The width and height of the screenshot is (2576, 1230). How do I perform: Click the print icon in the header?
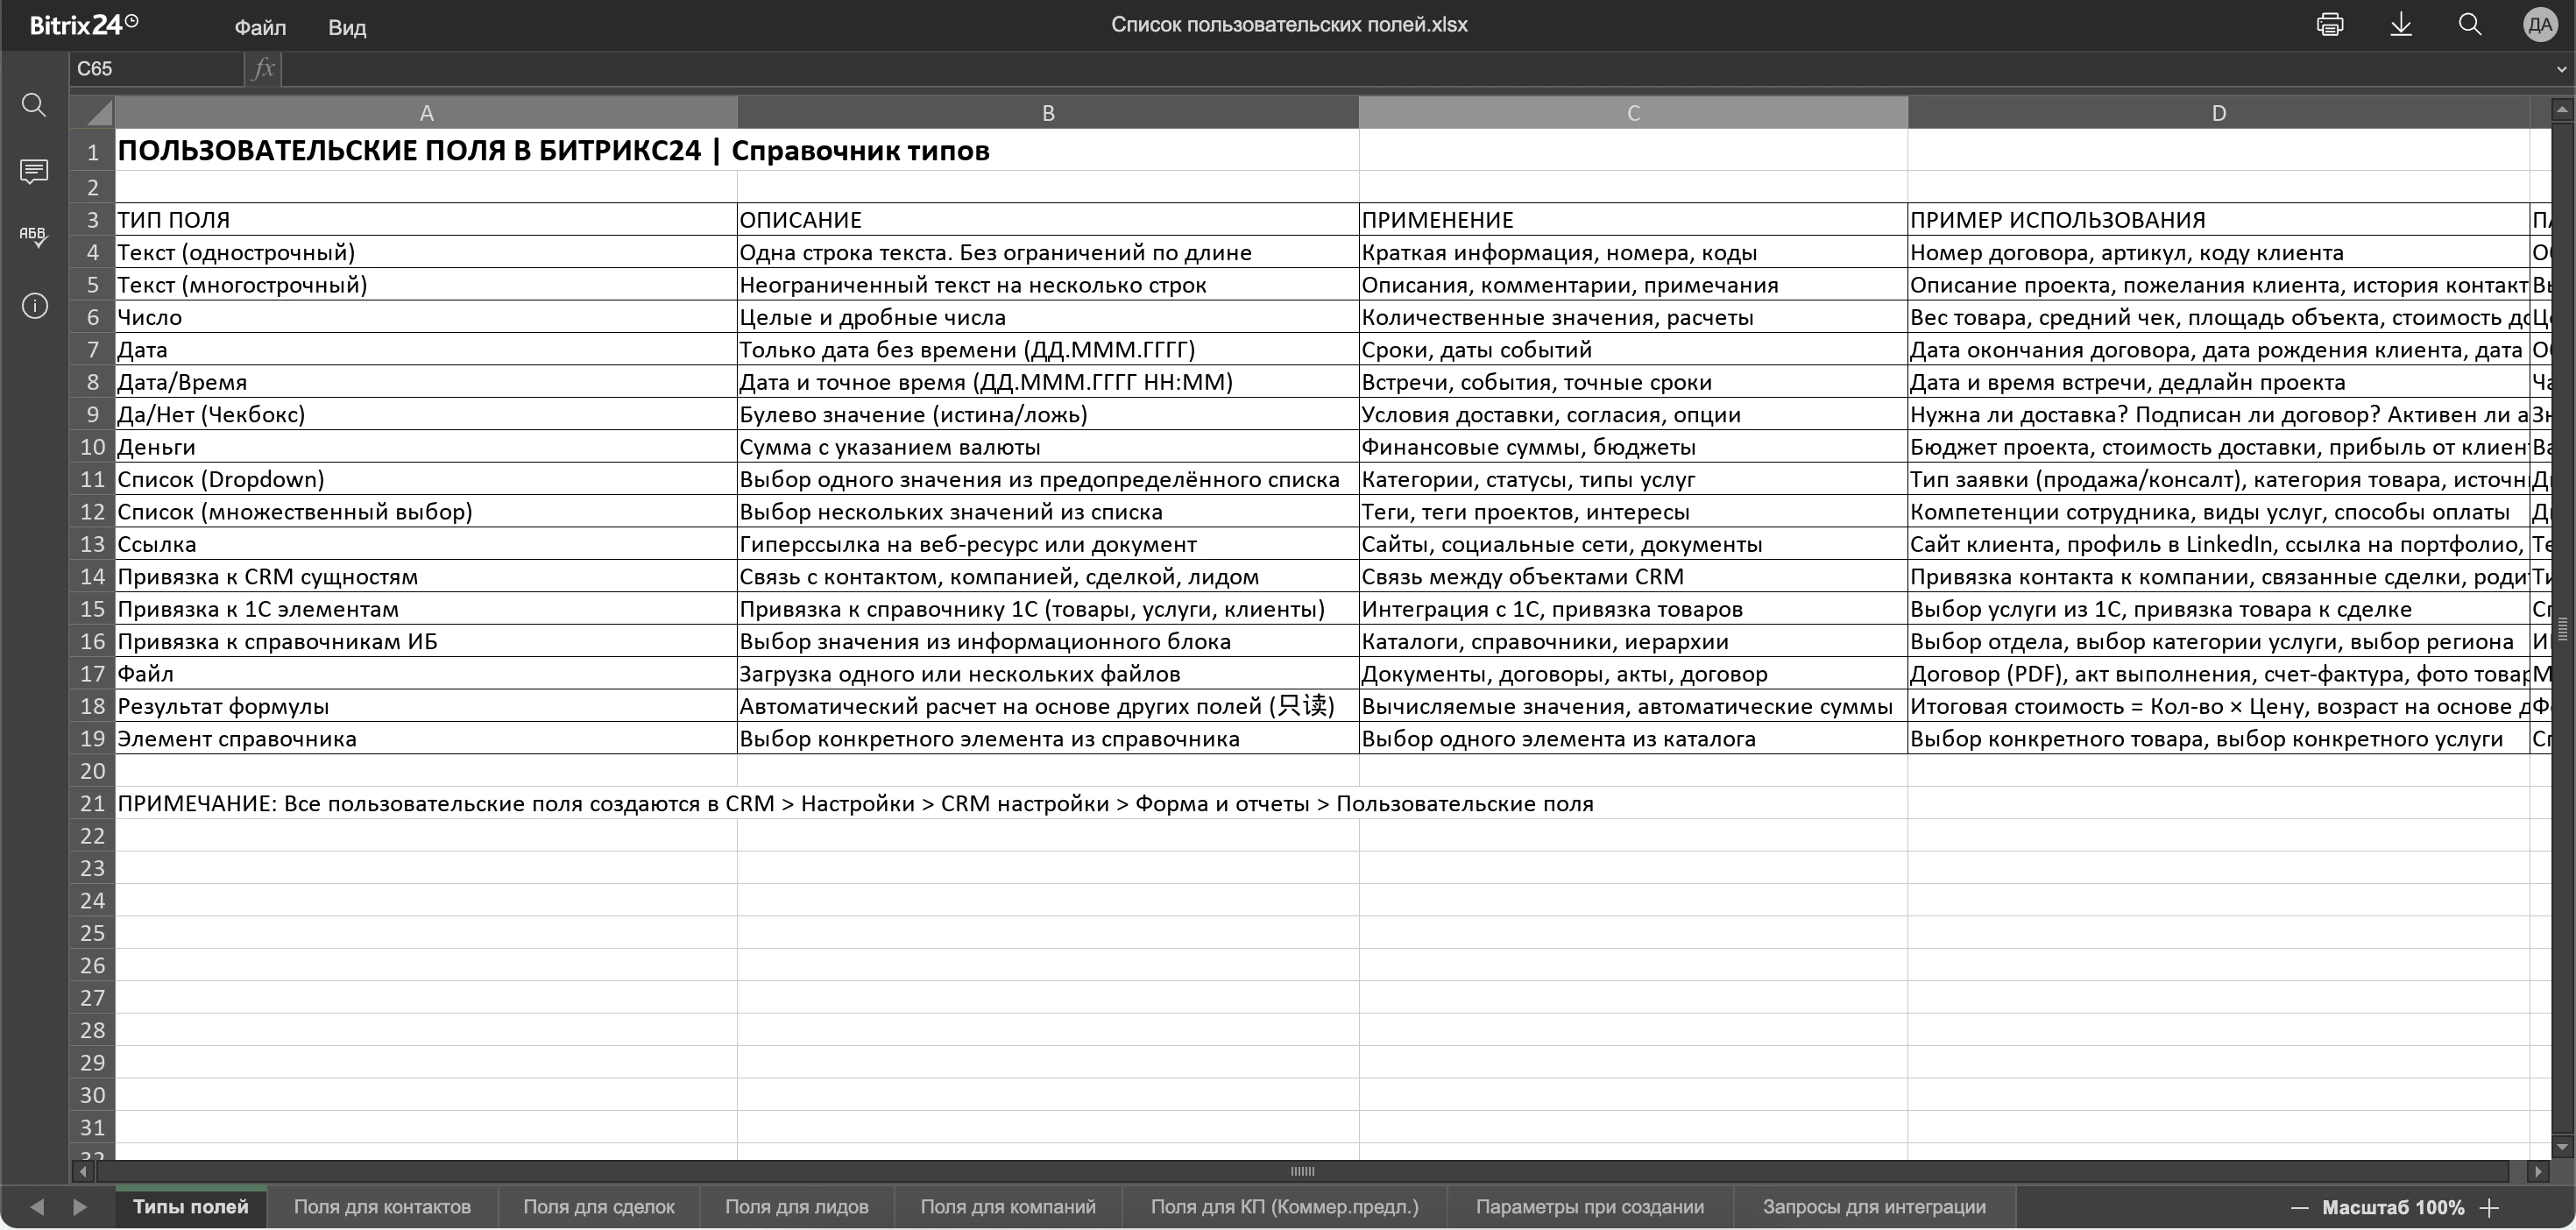tap(2330, 25)
